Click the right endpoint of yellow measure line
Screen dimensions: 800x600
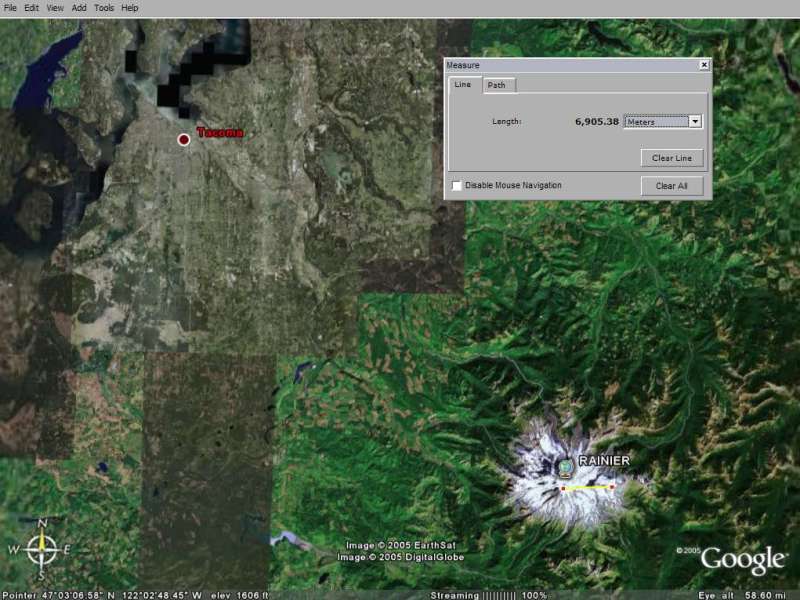click(x=612, y=487)
